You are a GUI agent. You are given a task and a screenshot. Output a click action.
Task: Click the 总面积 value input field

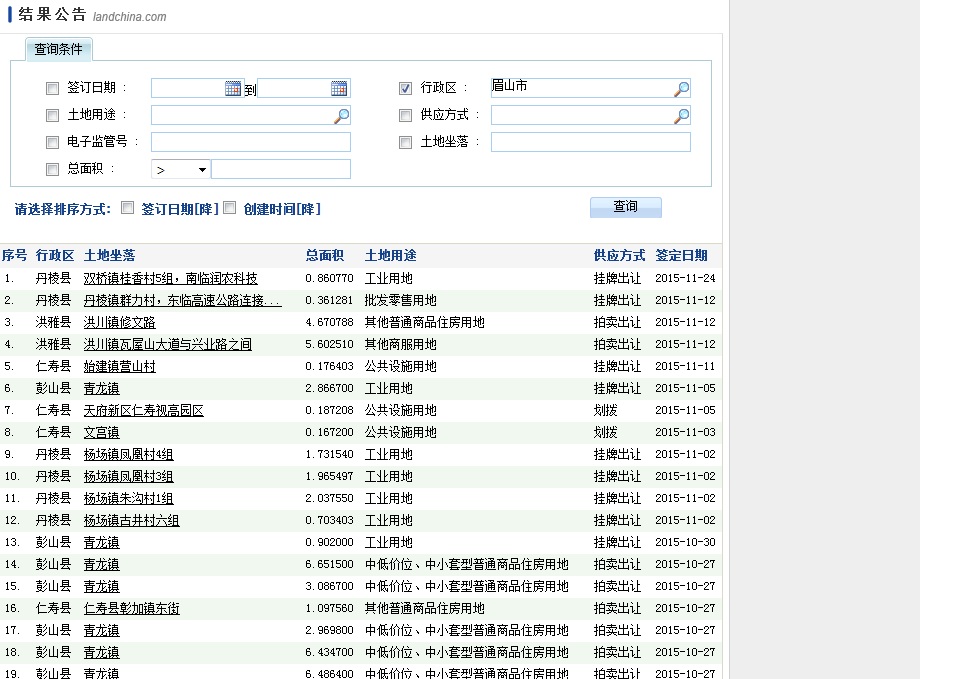tap(281, 169)
